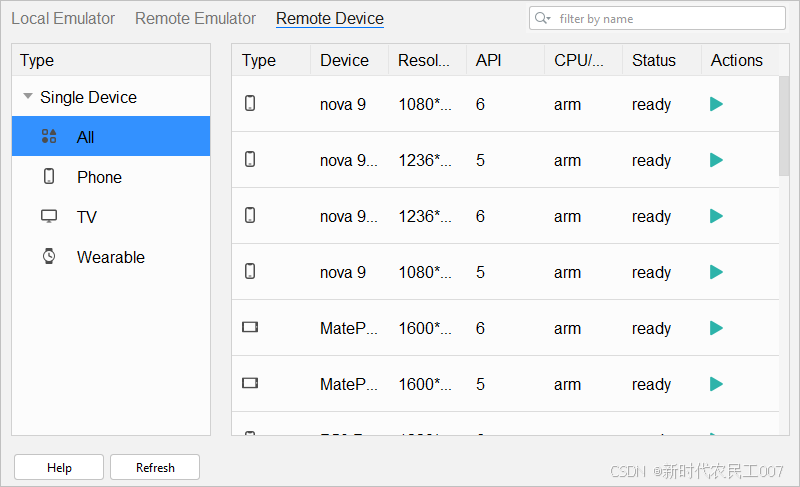Click the Wearable watch icon in sidebar

[x=49, y=256]
